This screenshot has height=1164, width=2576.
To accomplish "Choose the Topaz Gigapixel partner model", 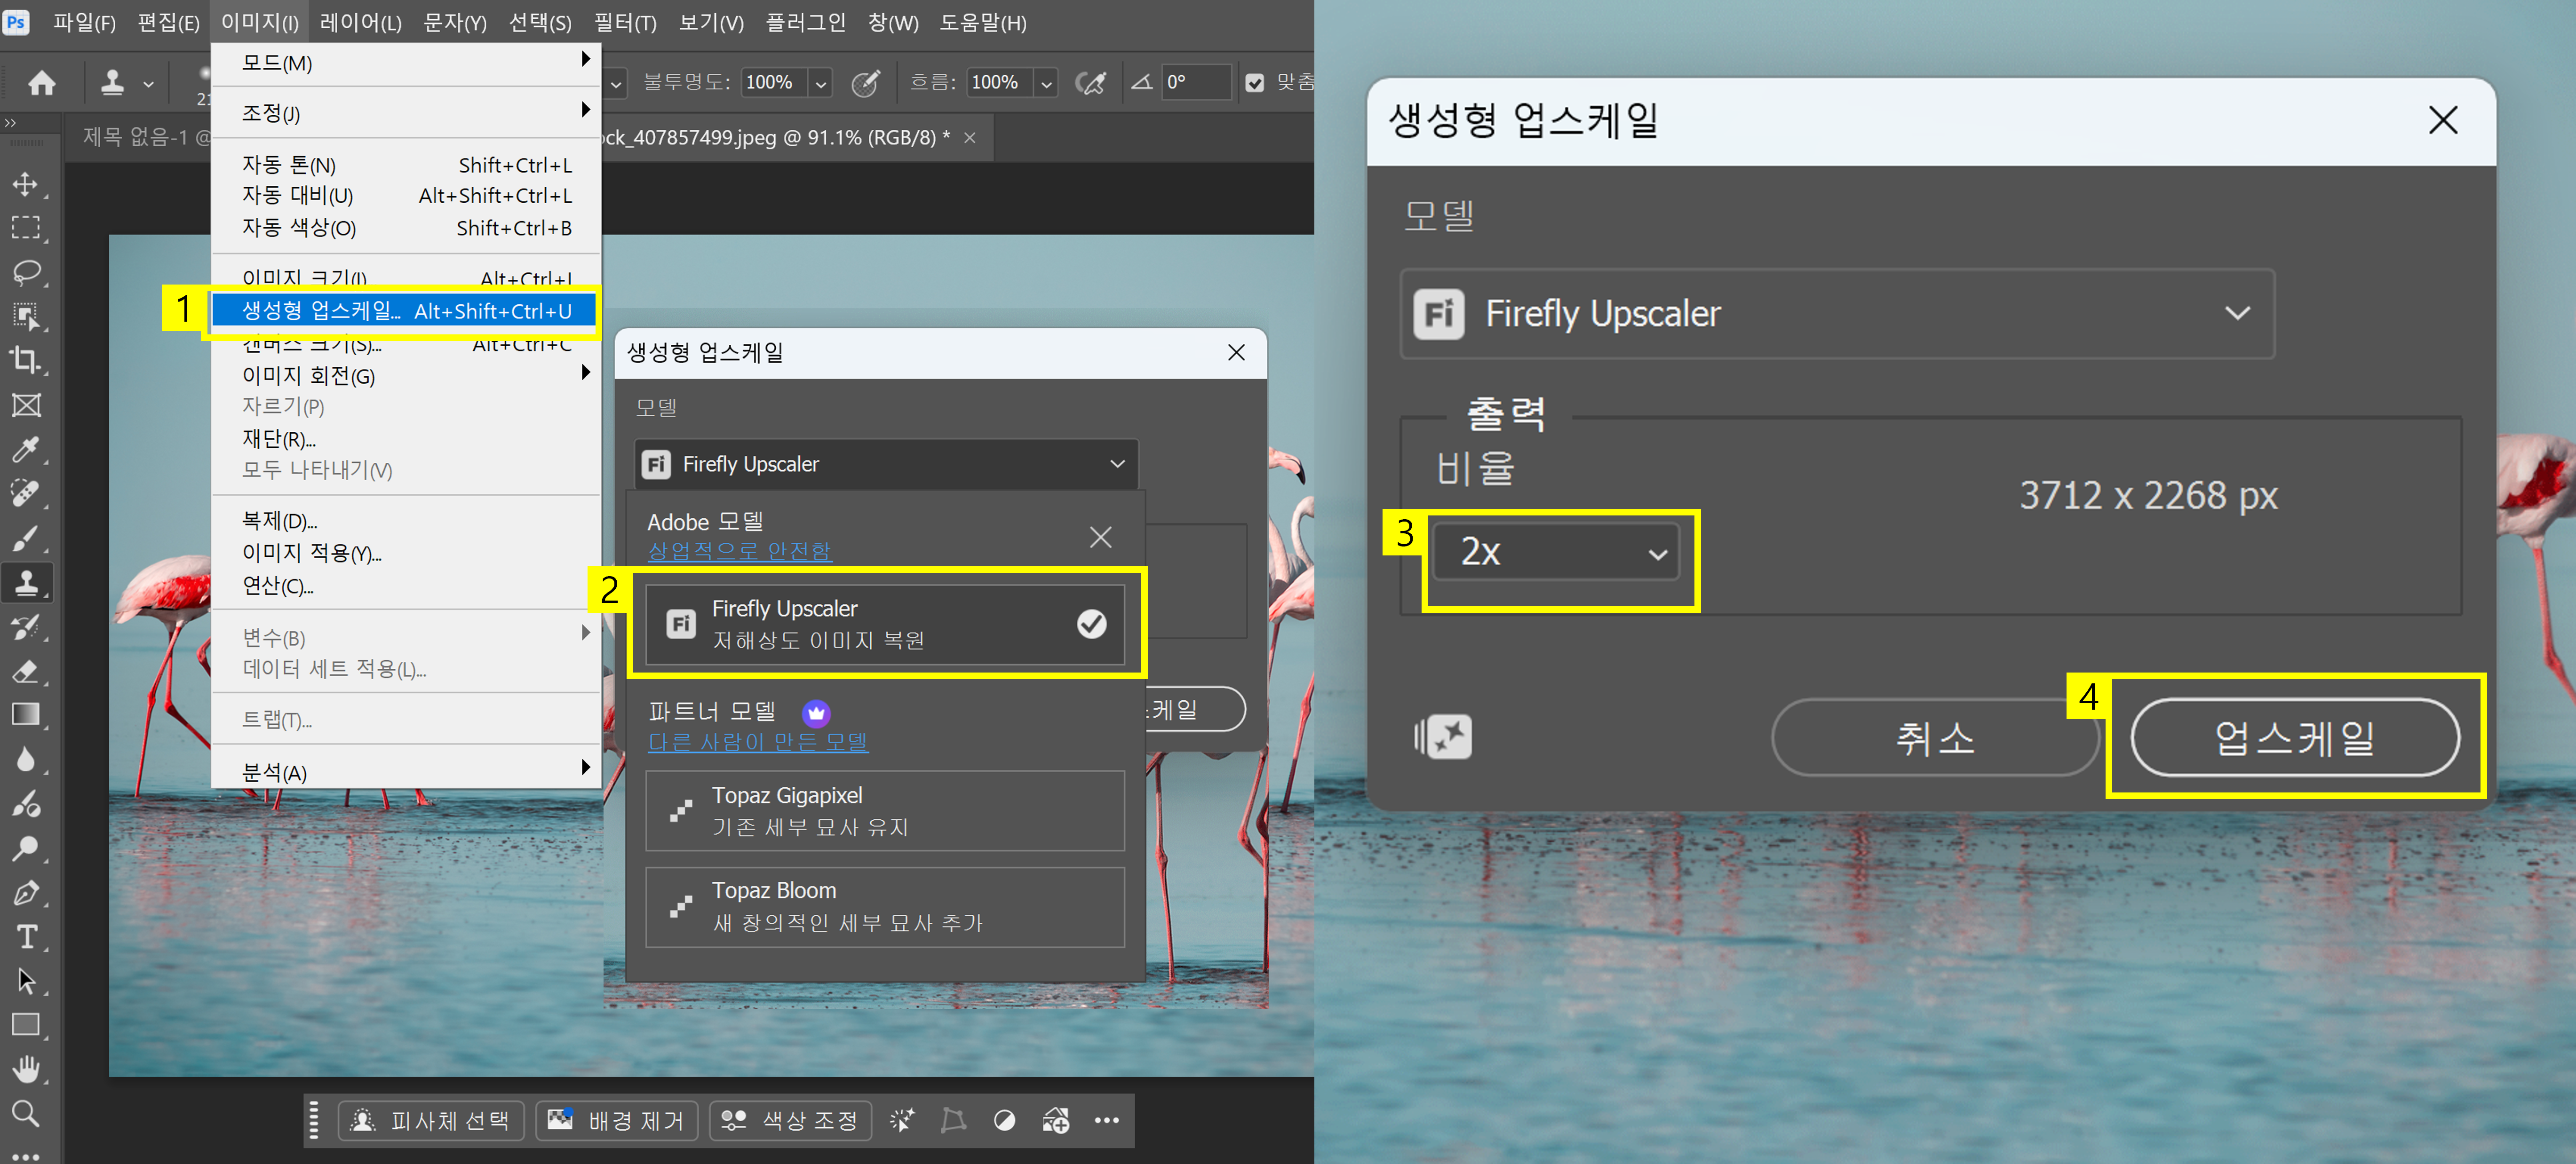I will tap(884, 810).
